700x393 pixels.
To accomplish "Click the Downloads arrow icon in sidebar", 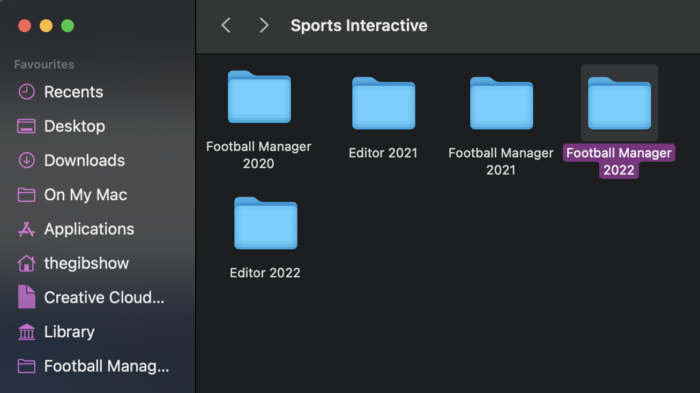I will click(x=26, y=160).
